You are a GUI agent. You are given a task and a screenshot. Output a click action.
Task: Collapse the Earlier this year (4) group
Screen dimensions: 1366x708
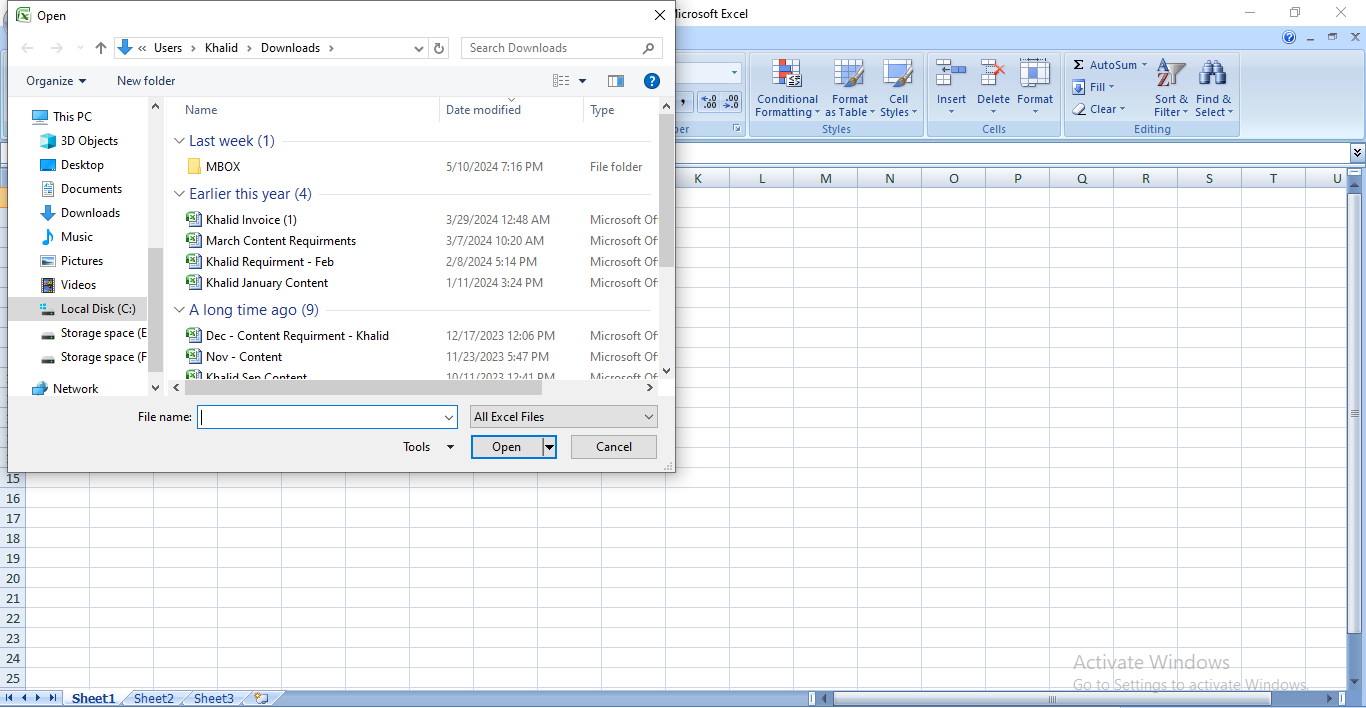(180, 194)
